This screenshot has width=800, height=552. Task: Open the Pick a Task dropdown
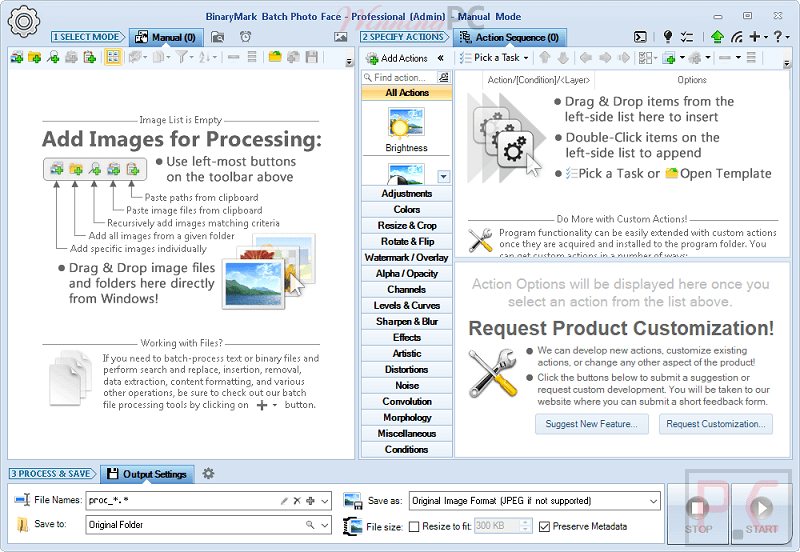[493, 58]
